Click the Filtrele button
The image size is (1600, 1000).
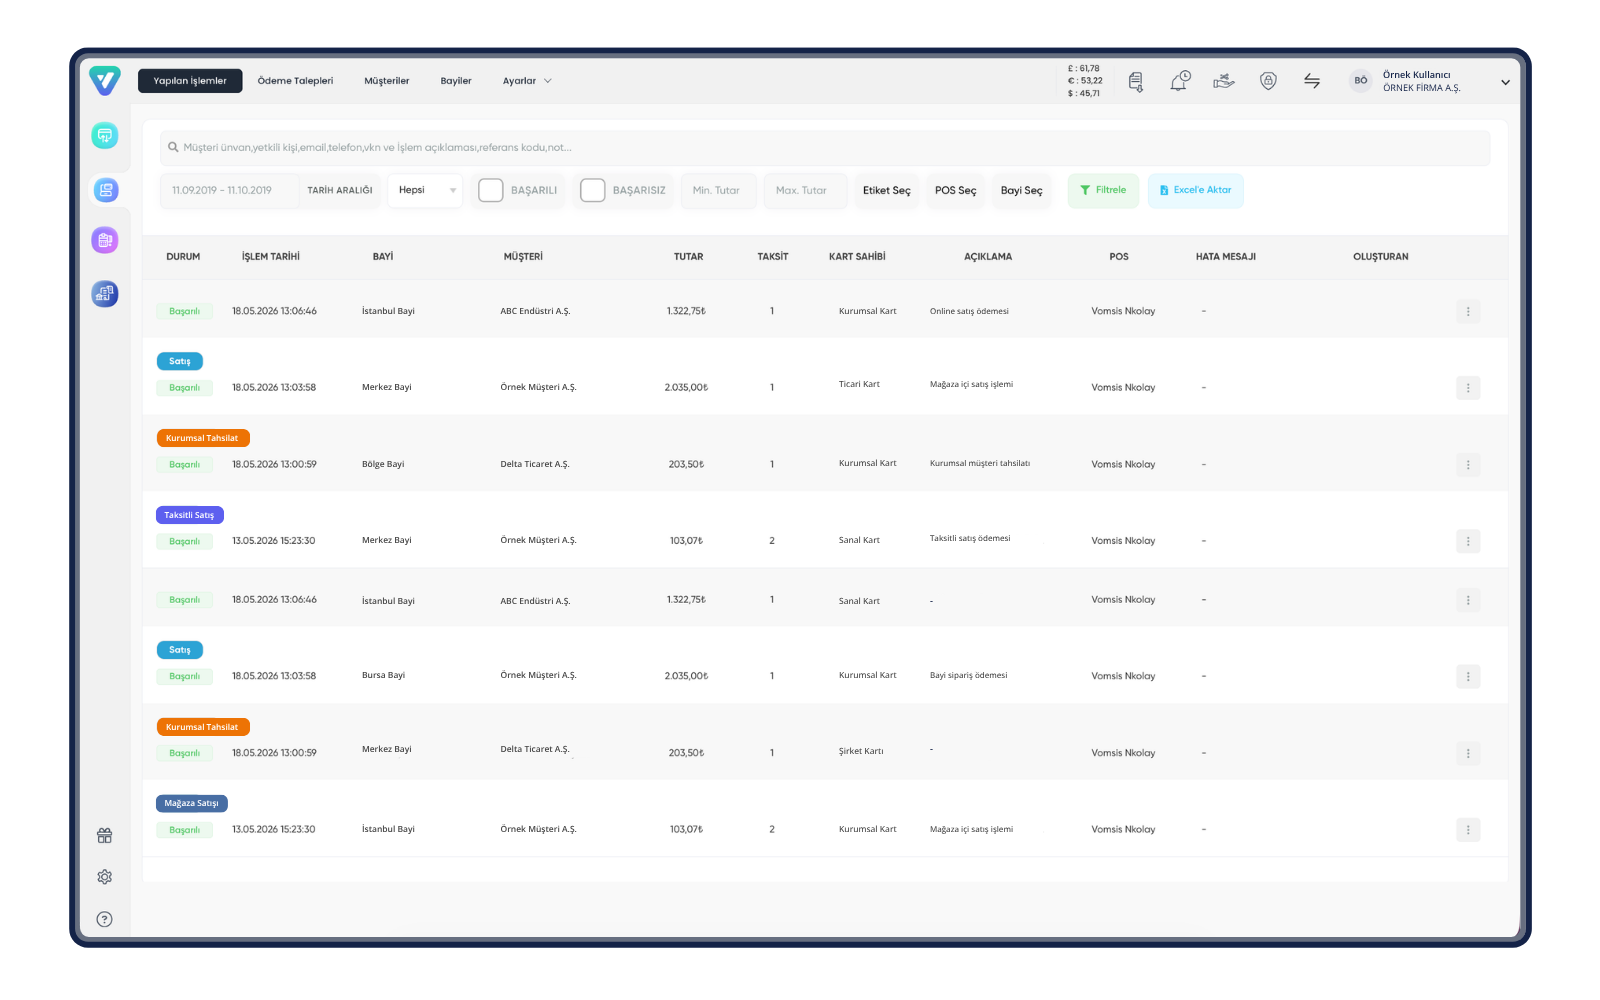(1103, 190)
